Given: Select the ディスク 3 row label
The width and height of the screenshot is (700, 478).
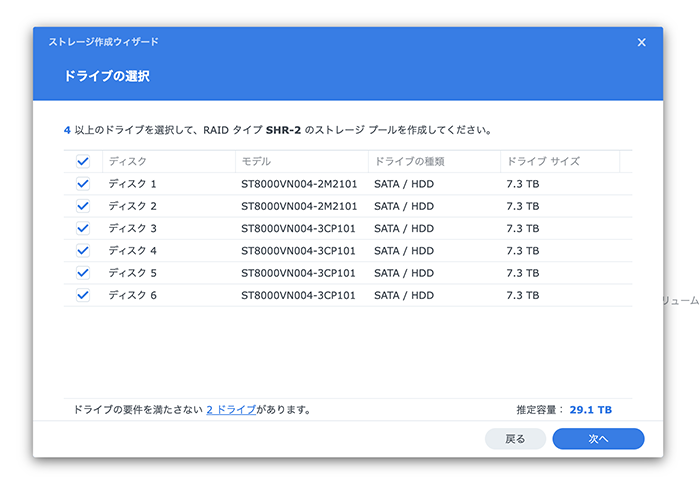Looking at the screenshot, I should [133, 229].
